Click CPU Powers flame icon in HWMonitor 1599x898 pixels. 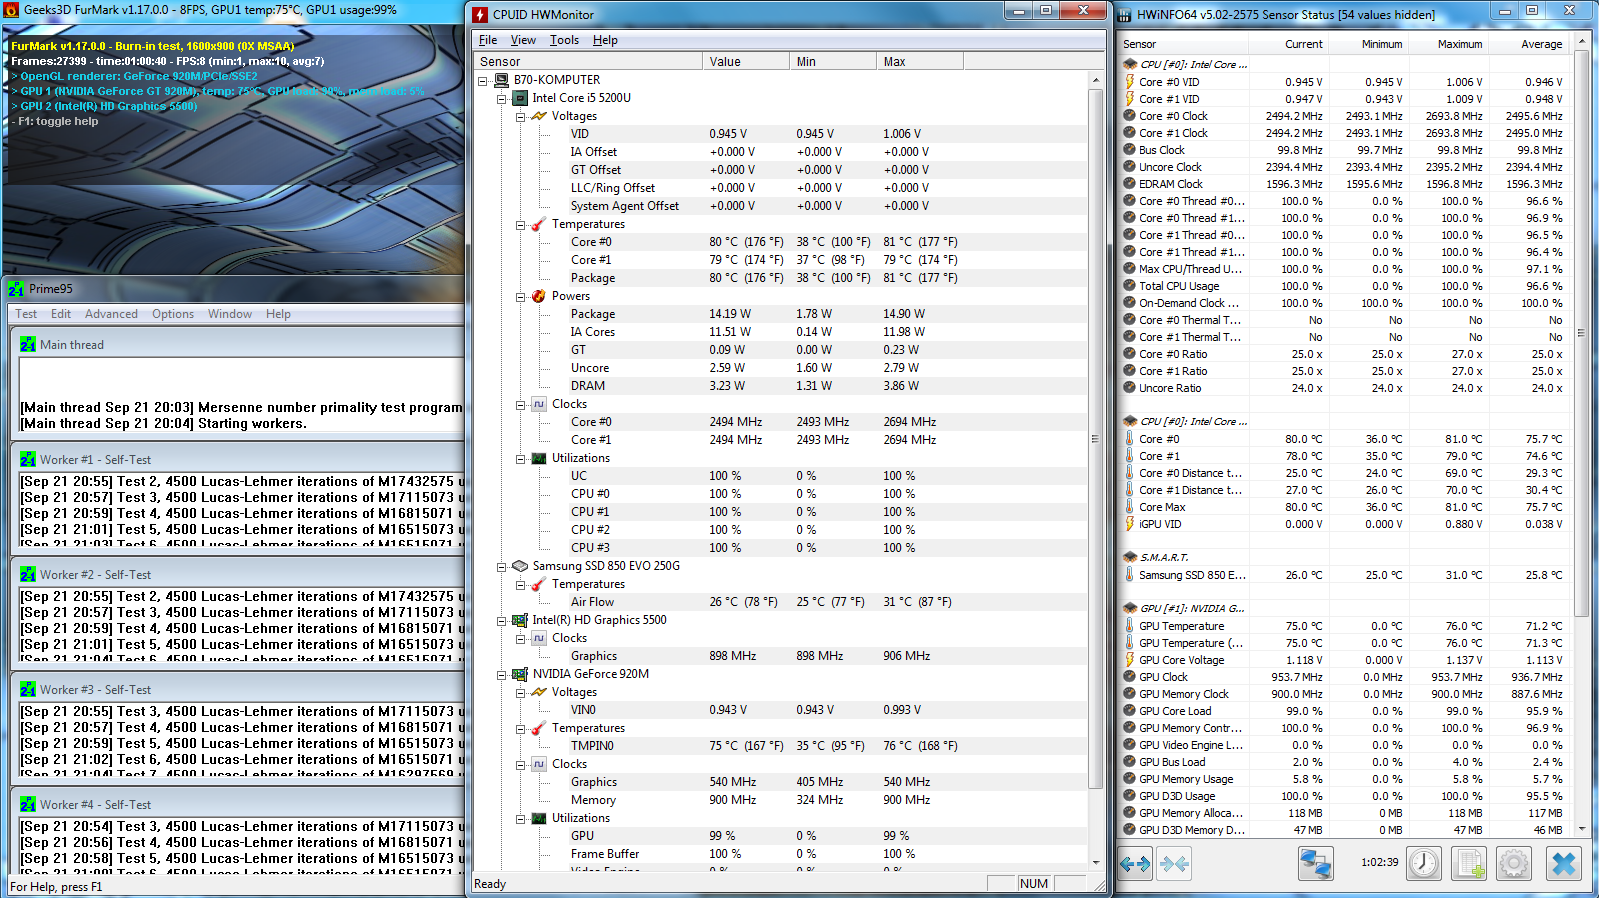click(539, 296)
